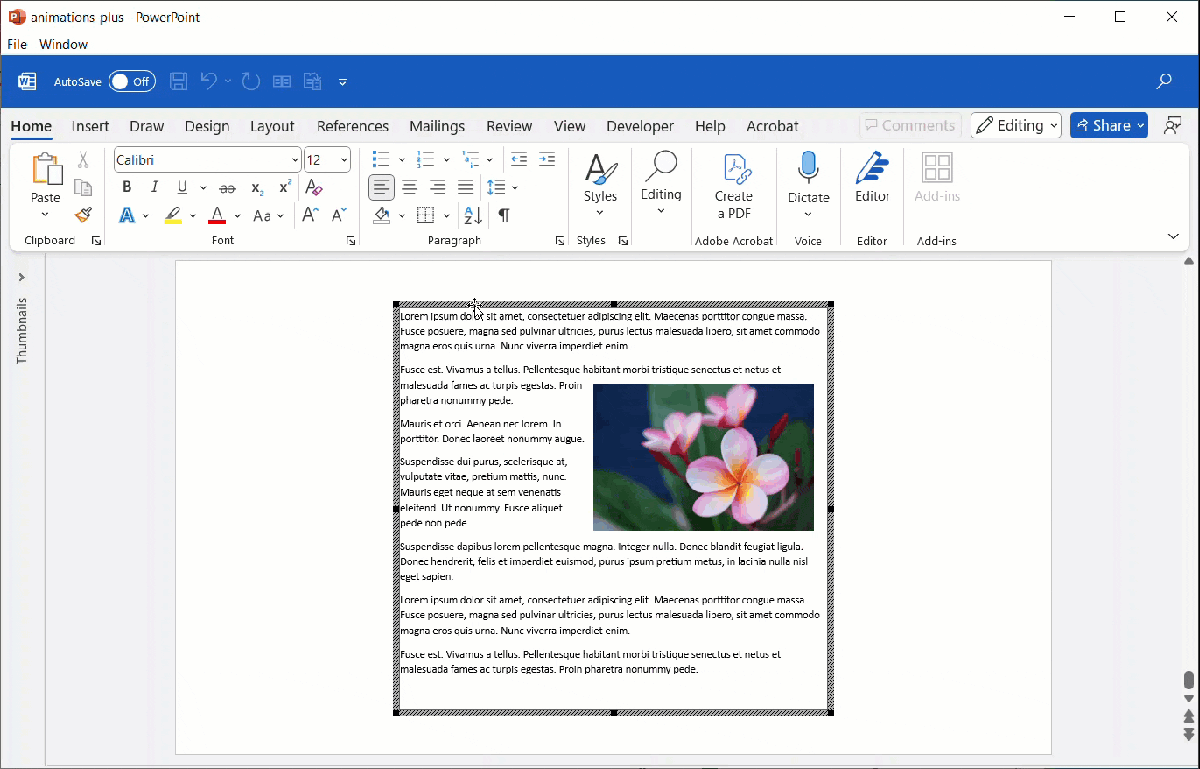Click the Text Effects blue A icon
Screen dimensions: 1200x769
coord(127,215)
